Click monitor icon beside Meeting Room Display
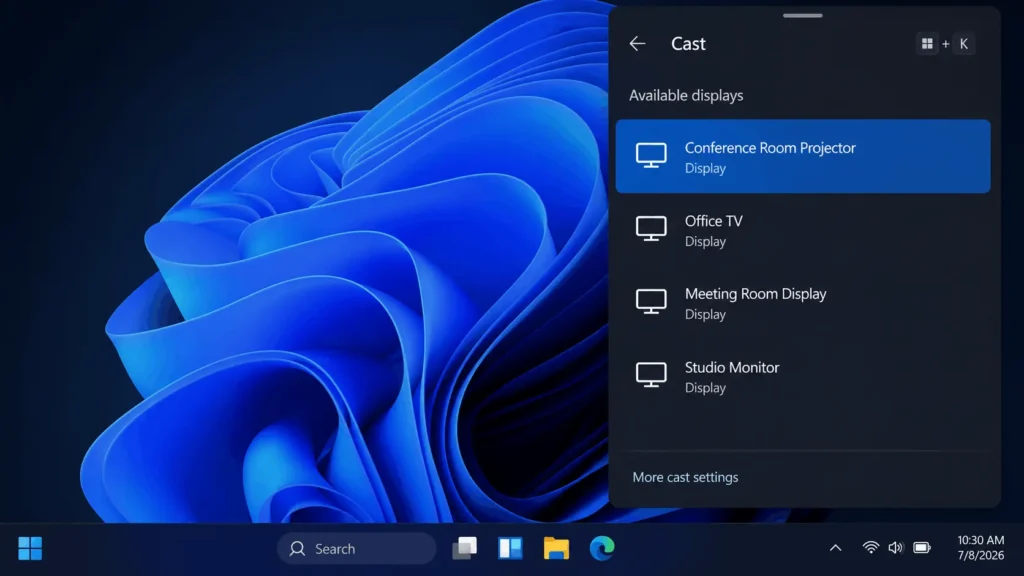Image resolution: width=1024 pixels, height=576 pixels. [651, 302]
